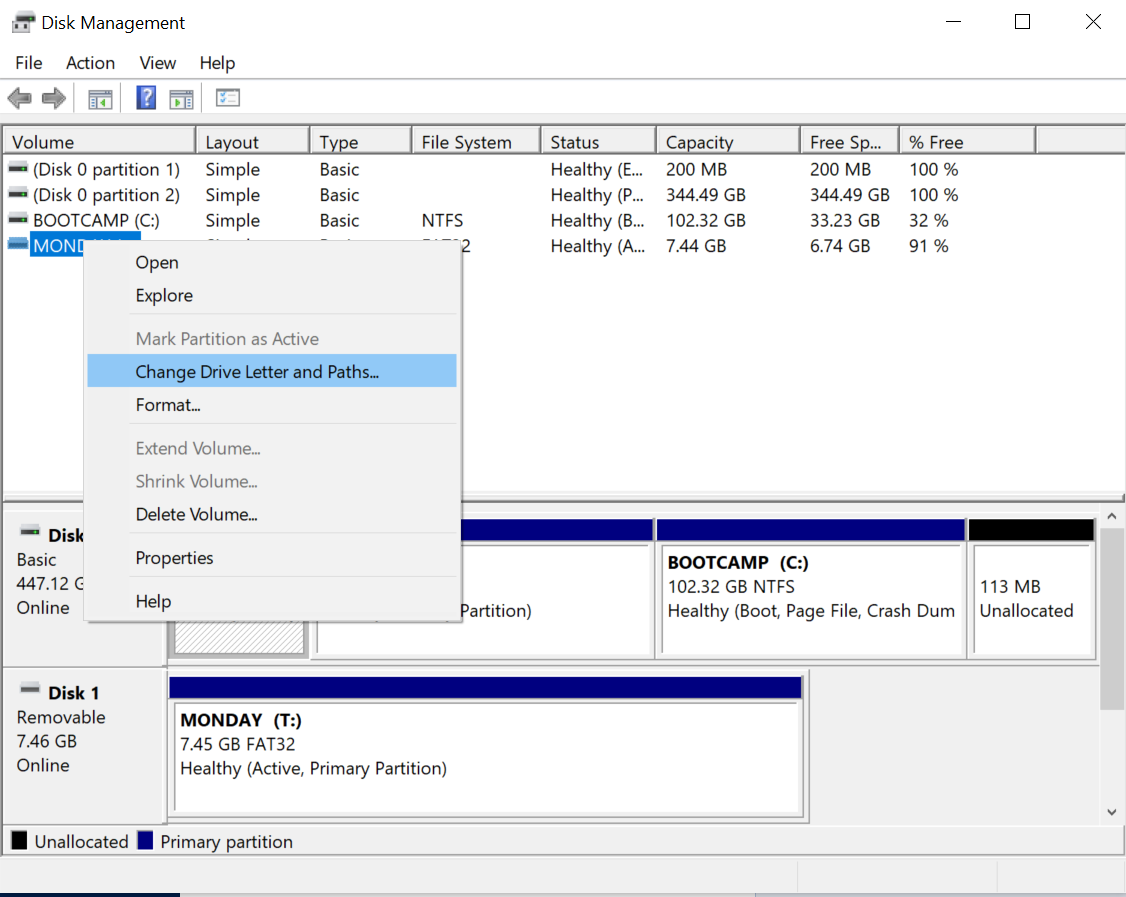The image size is (1126, 897).
Task: Click the drive icon beside BOOTCAMP (C:)
Action: click(x=18, y=219)
